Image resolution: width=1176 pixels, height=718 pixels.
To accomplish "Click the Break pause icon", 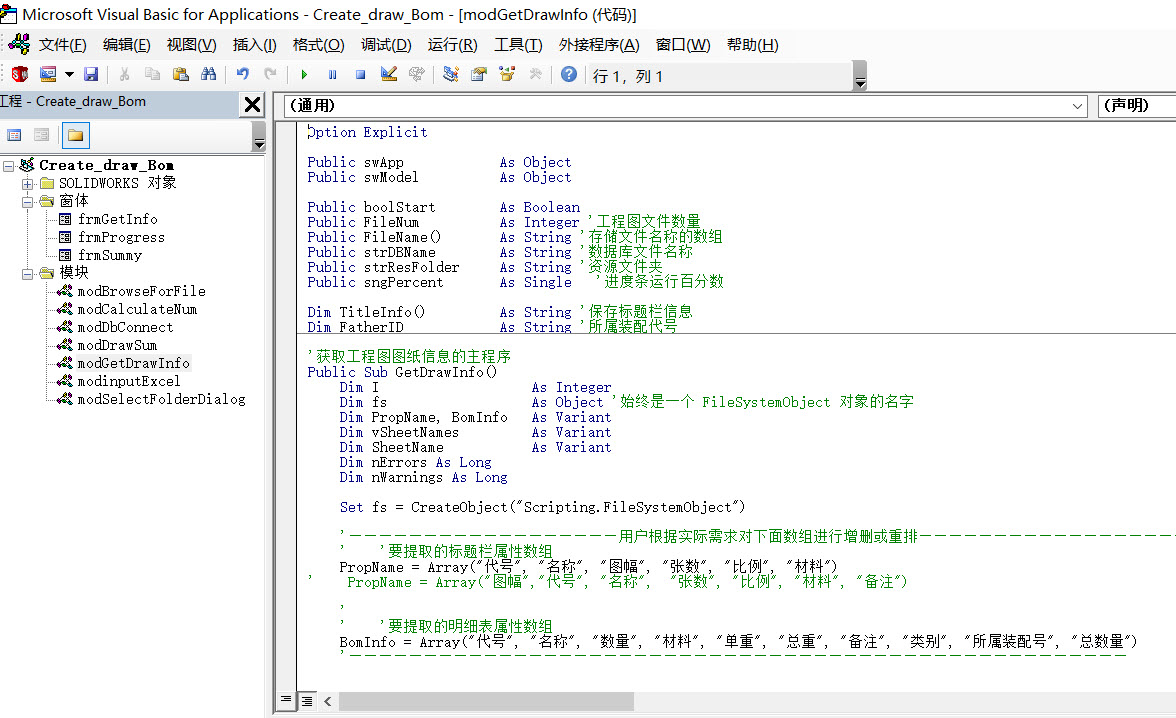I will [x=332, y=74].
